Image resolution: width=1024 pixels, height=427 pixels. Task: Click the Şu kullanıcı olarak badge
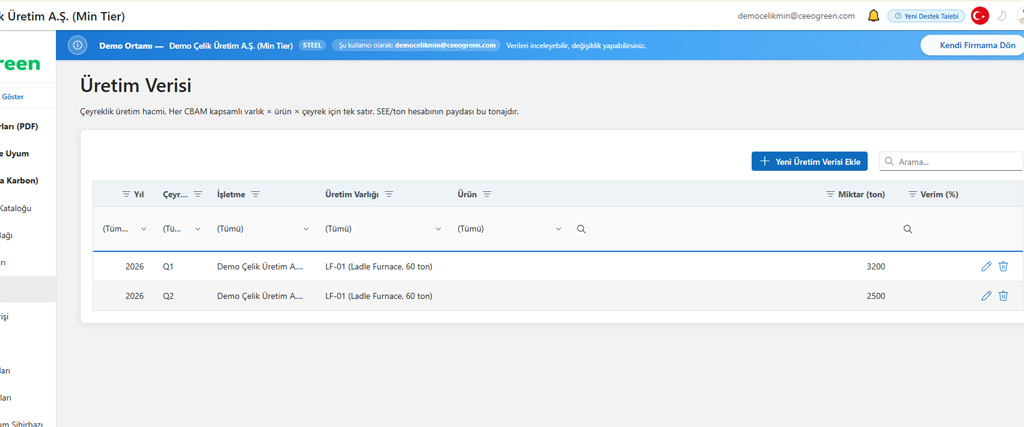tap(416, 46)
